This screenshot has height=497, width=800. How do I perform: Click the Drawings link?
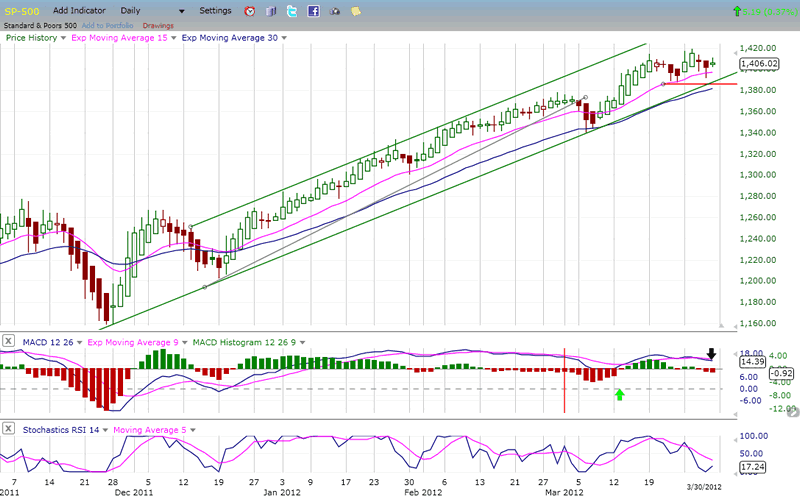click(158, 26)
